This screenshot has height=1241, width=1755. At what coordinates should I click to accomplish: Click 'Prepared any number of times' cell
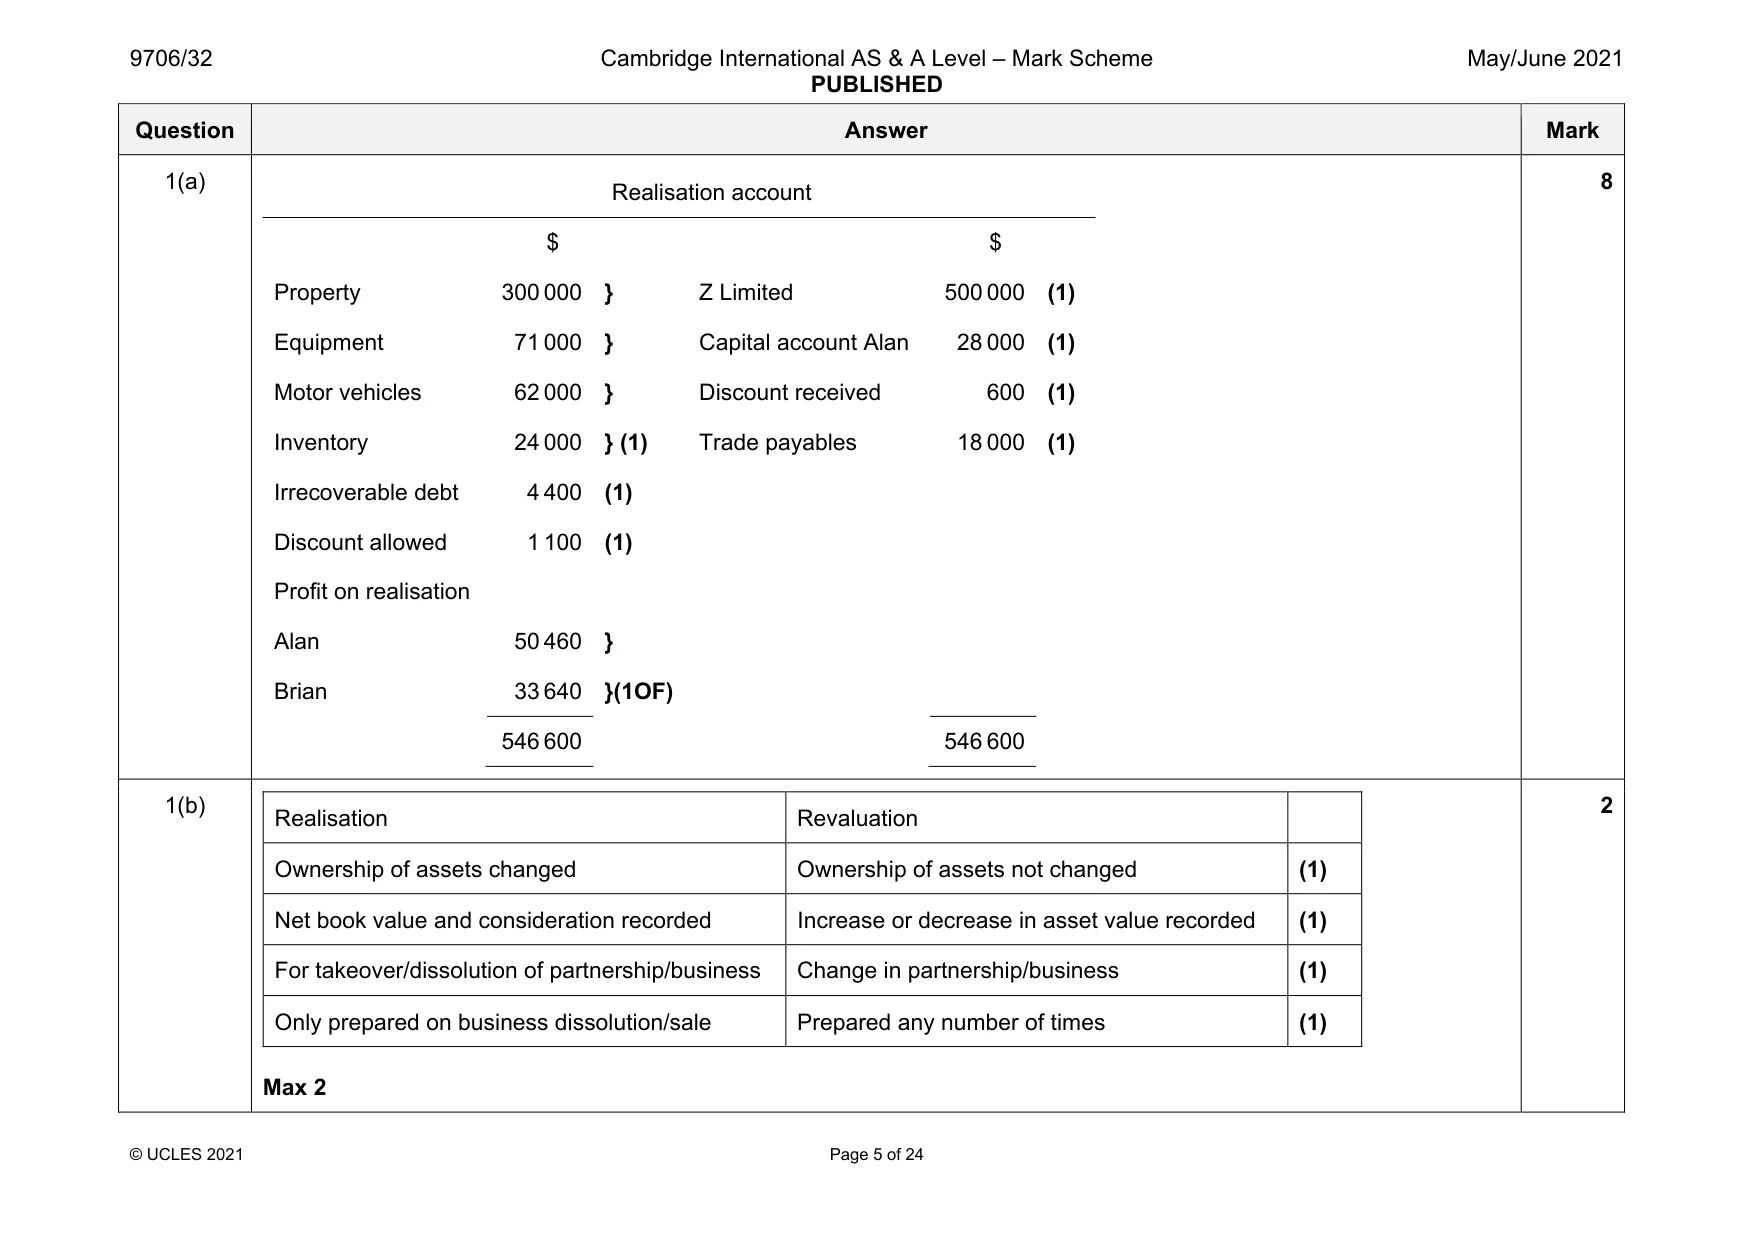tap(1037, 1022)
